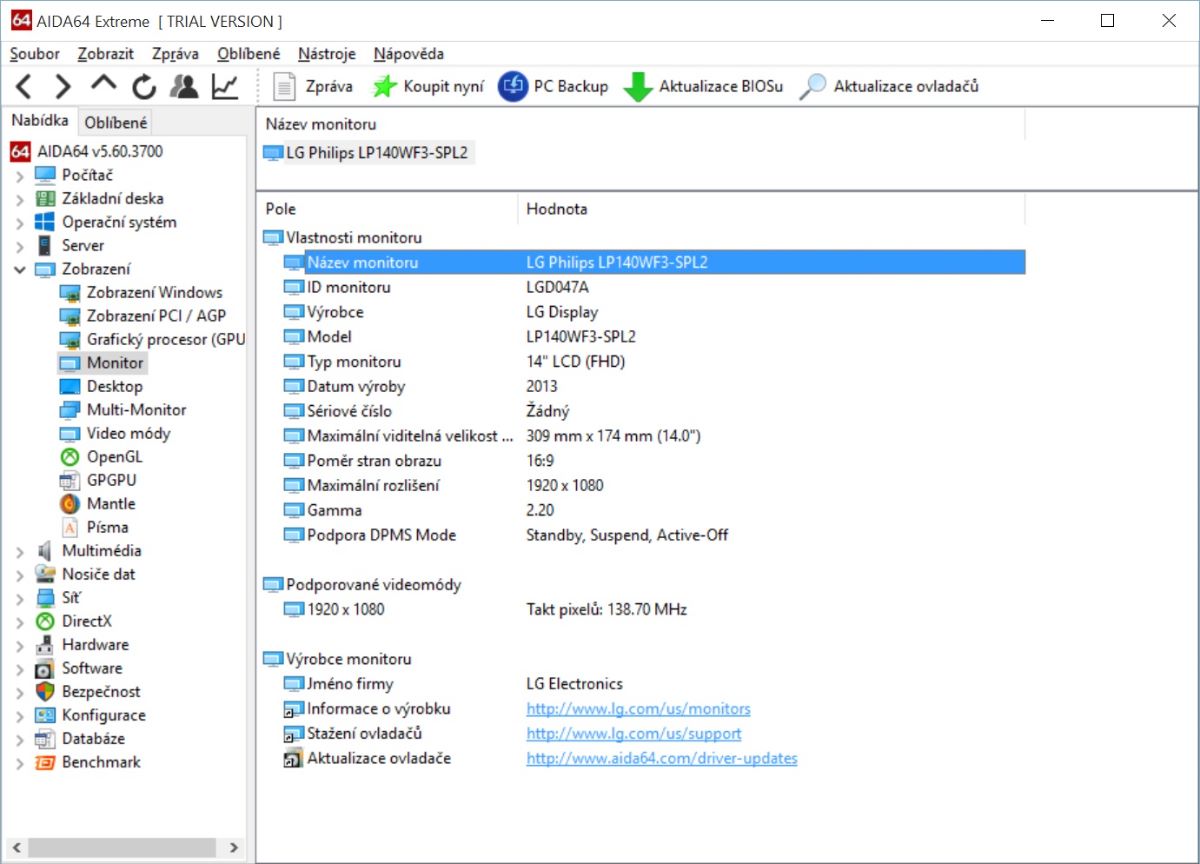Switch to the Oblíbené tab

click(115, 123)
